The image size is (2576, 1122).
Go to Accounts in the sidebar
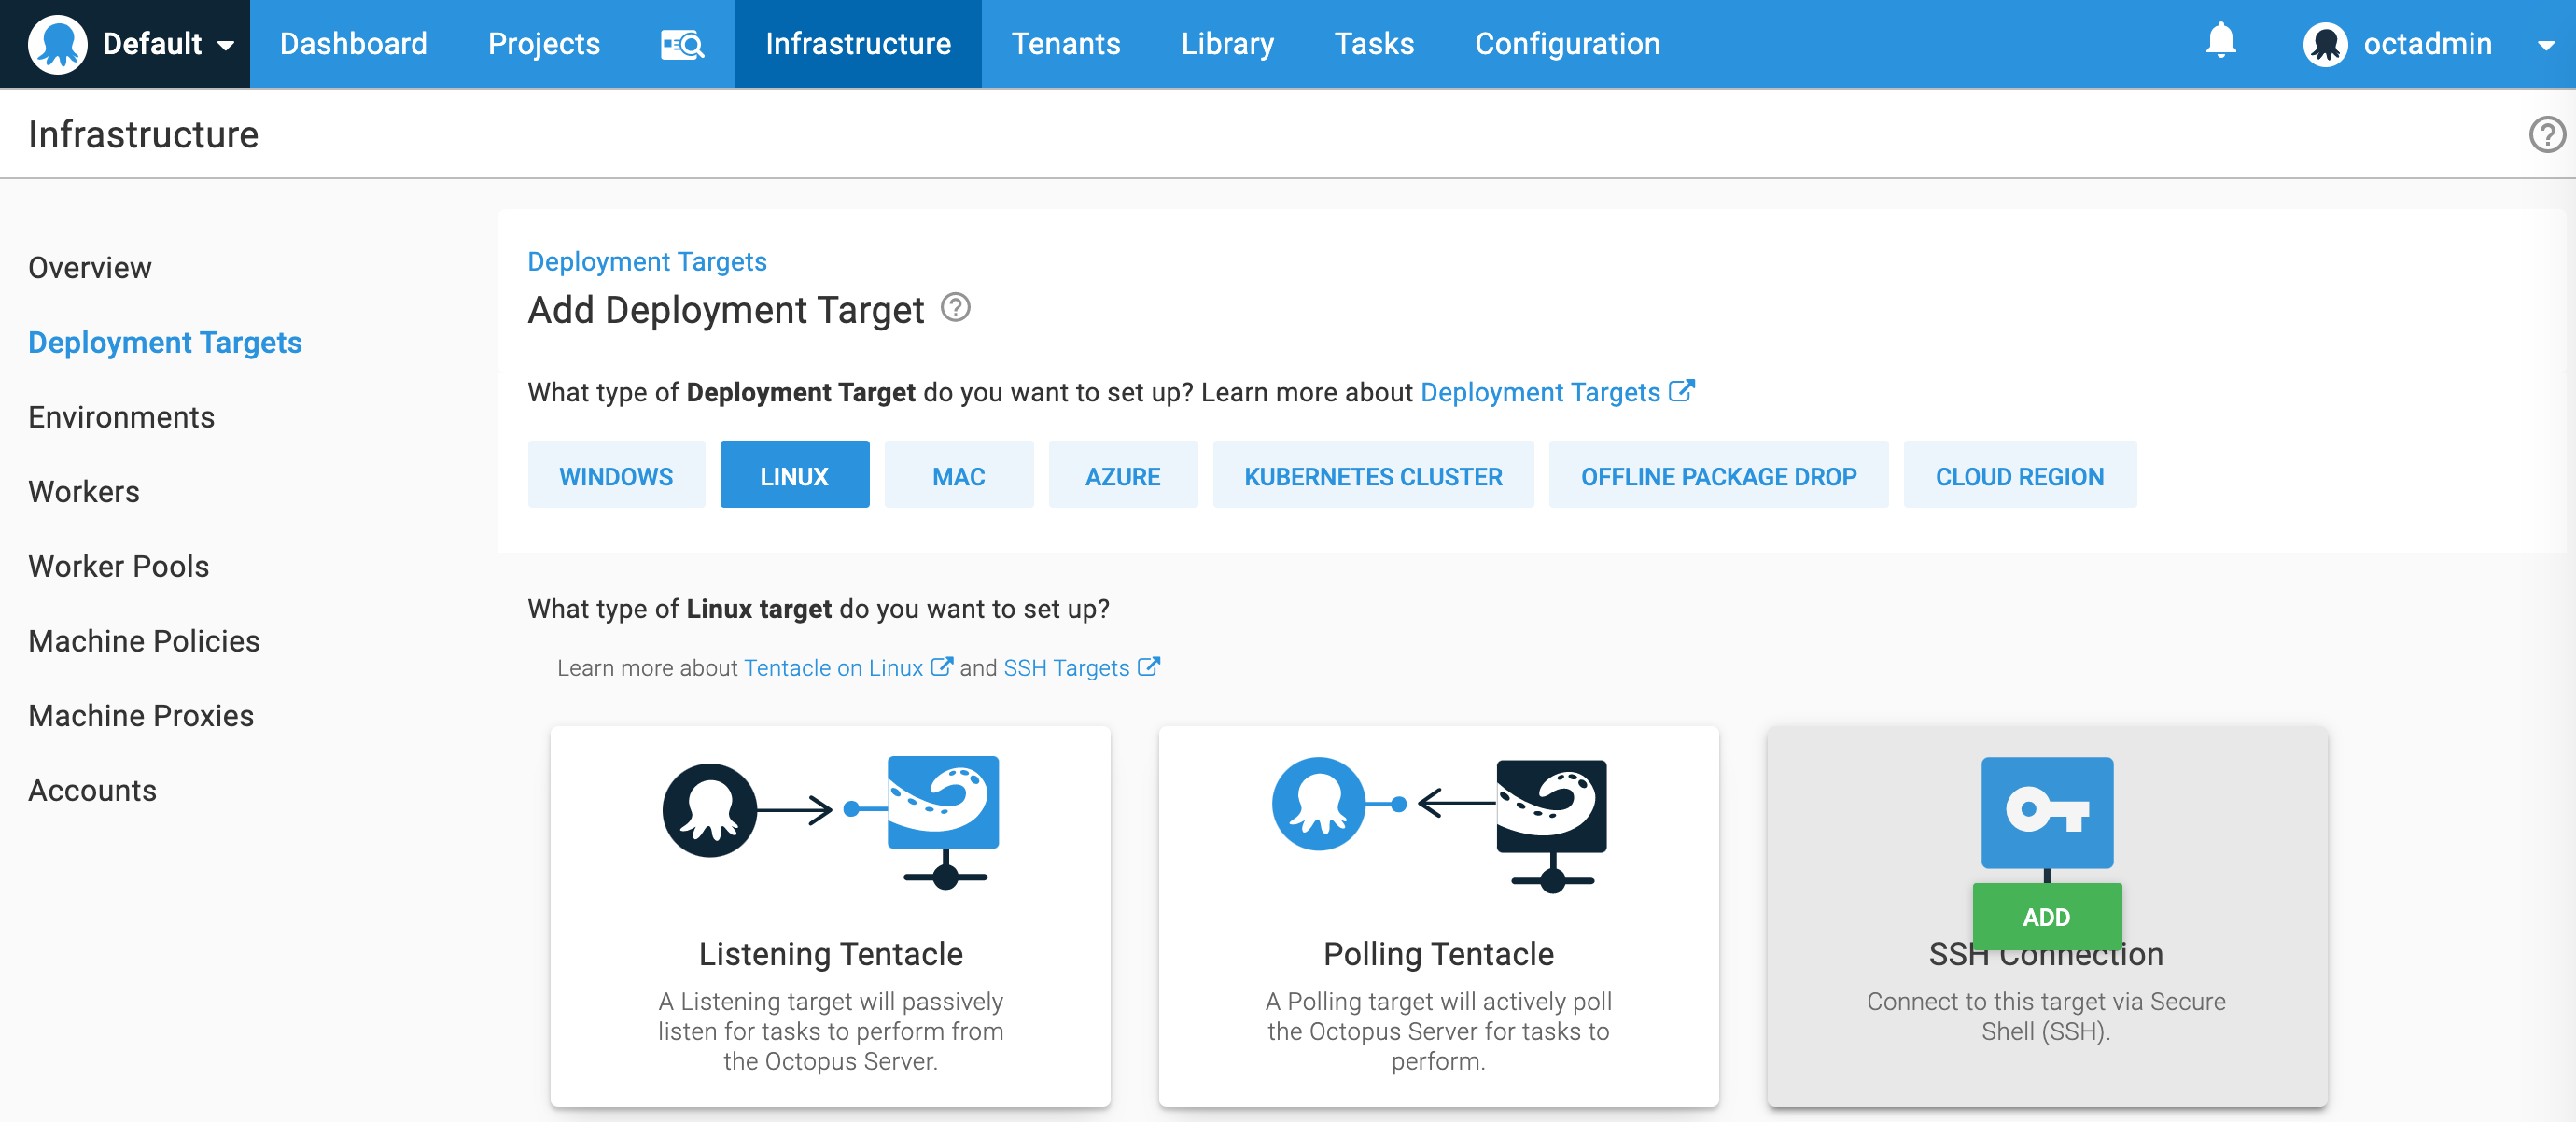[92, 790]
